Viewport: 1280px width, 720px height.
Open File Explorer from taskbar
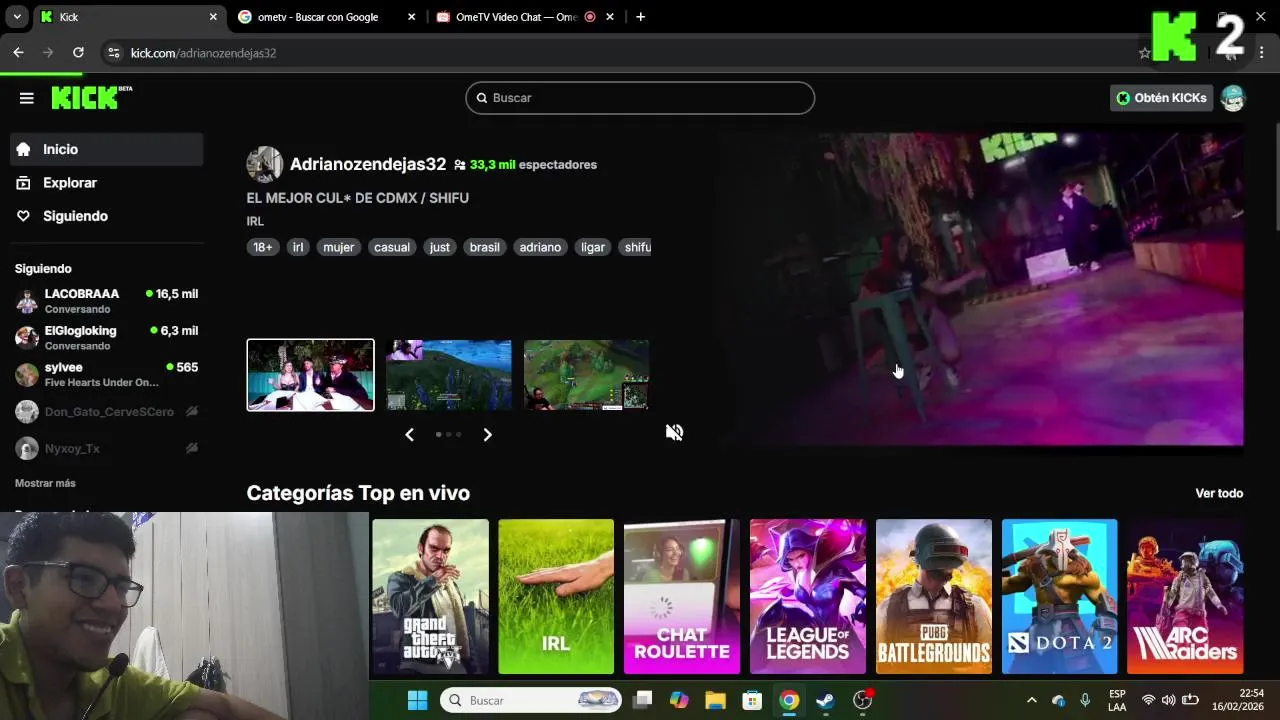715,700
